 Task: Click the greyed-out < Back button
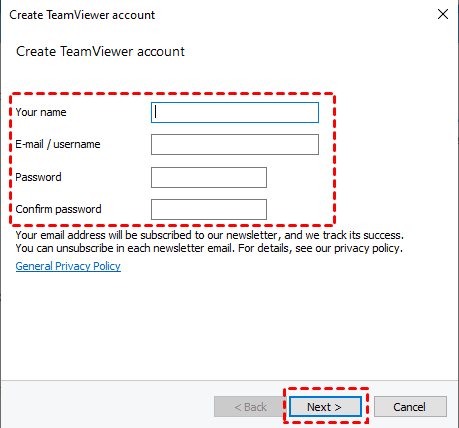(x=250, y=407)
